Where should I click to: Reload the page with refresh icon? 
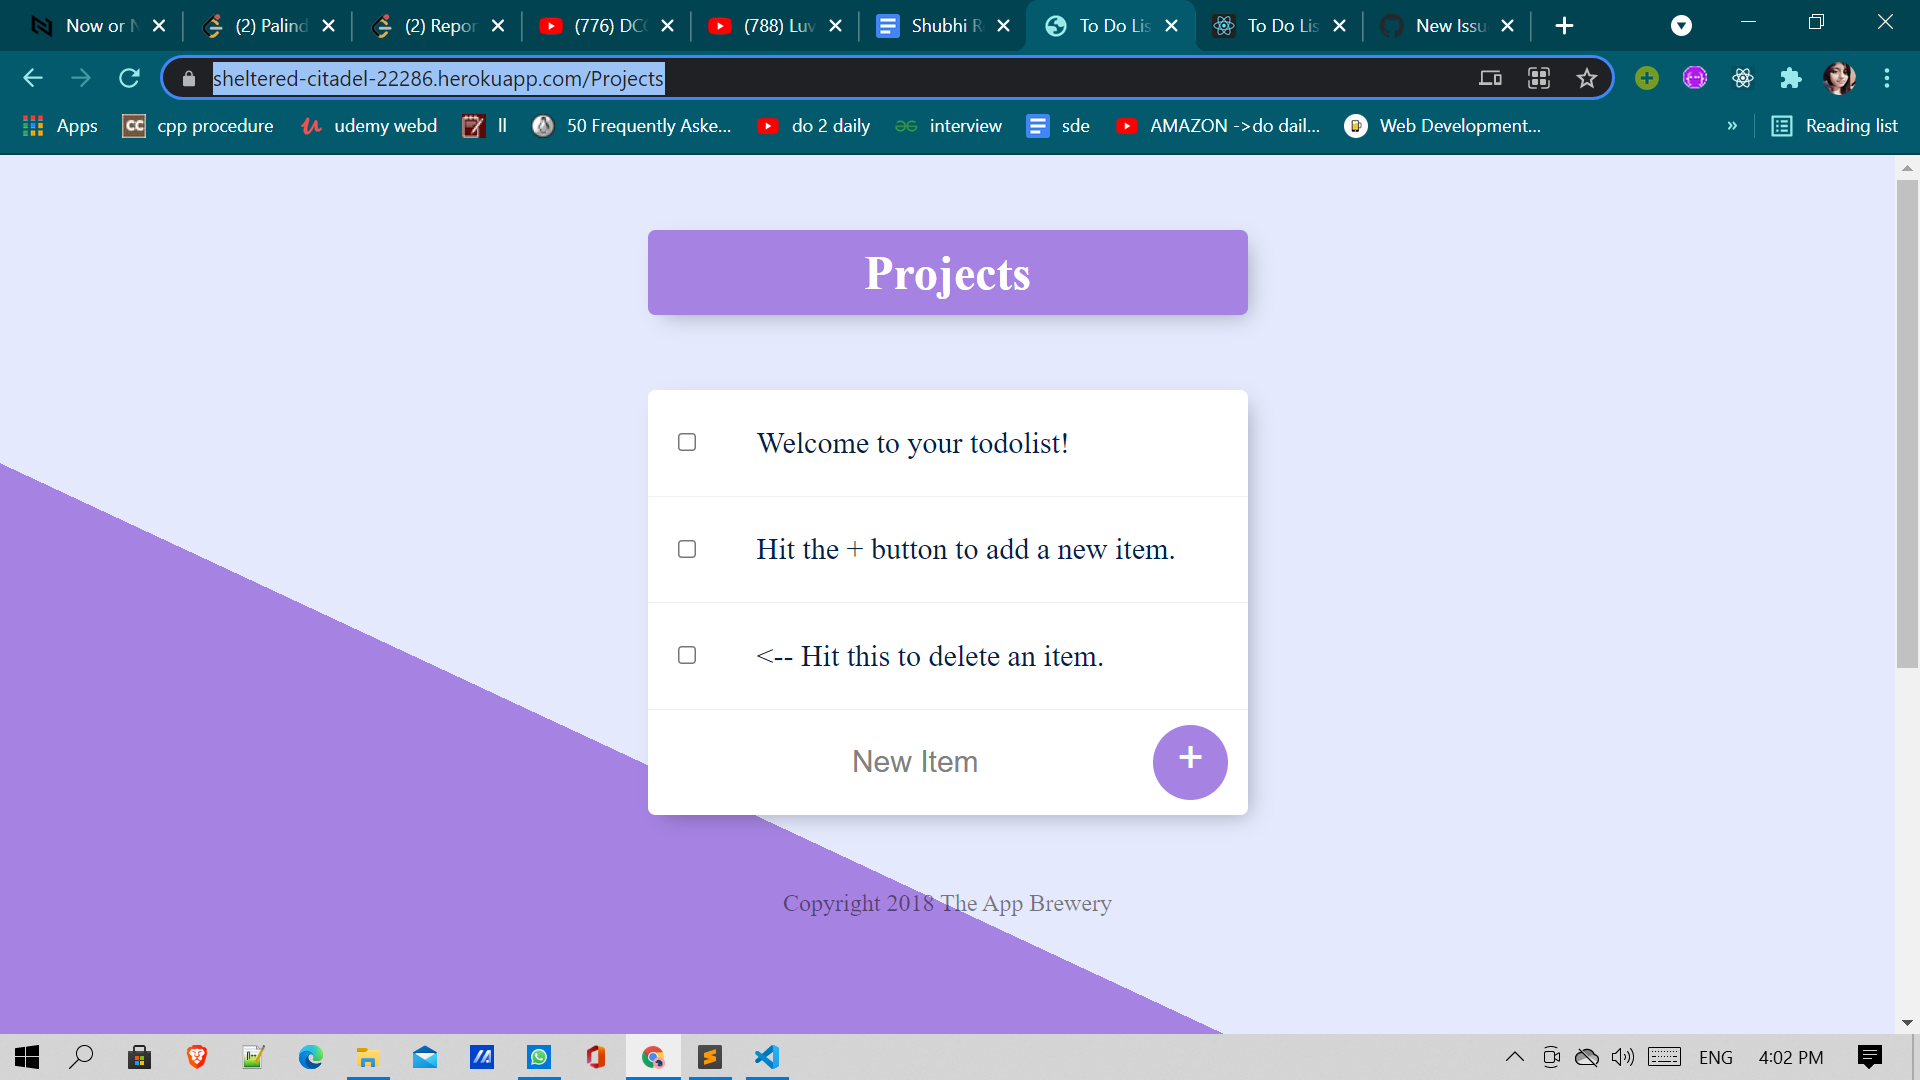click(129, 78)
